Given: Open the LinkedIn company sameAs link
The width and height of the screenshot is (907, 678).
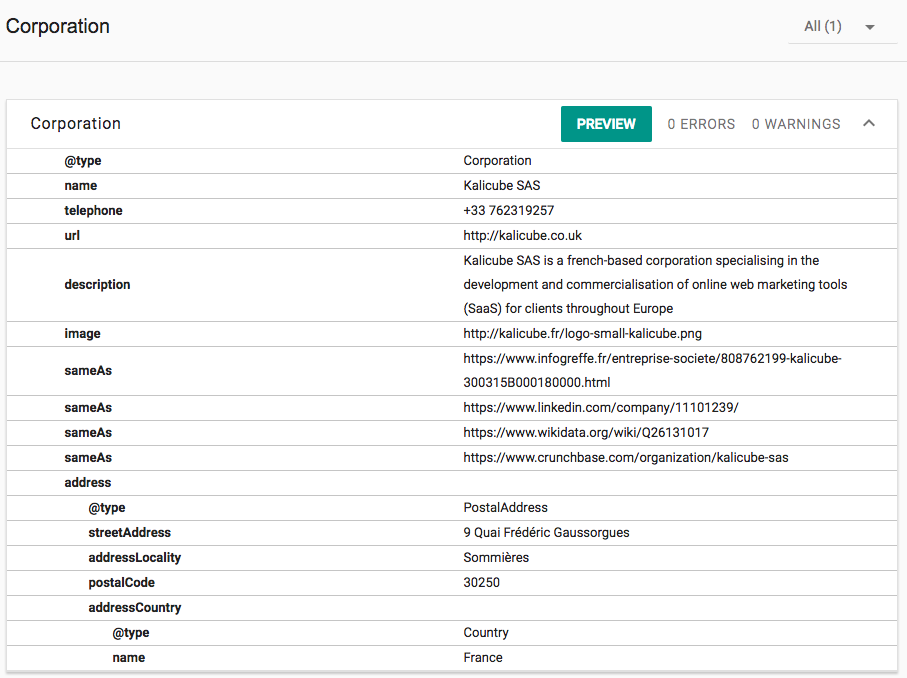Looking at the screenshot, I should (x=600, y=407).
